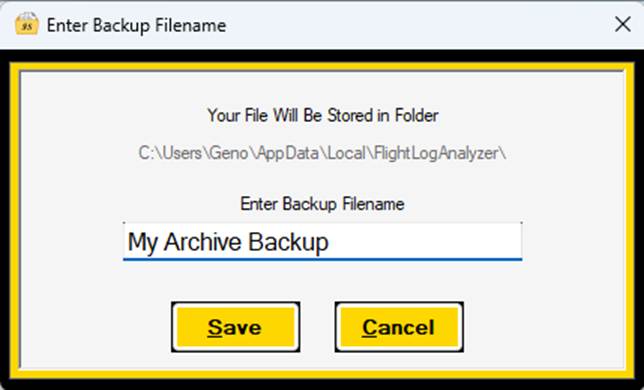Click the yellow border of the dialog
Image resolution: width=644 pixels, height=390 pixels.
[x=322, y=66]
